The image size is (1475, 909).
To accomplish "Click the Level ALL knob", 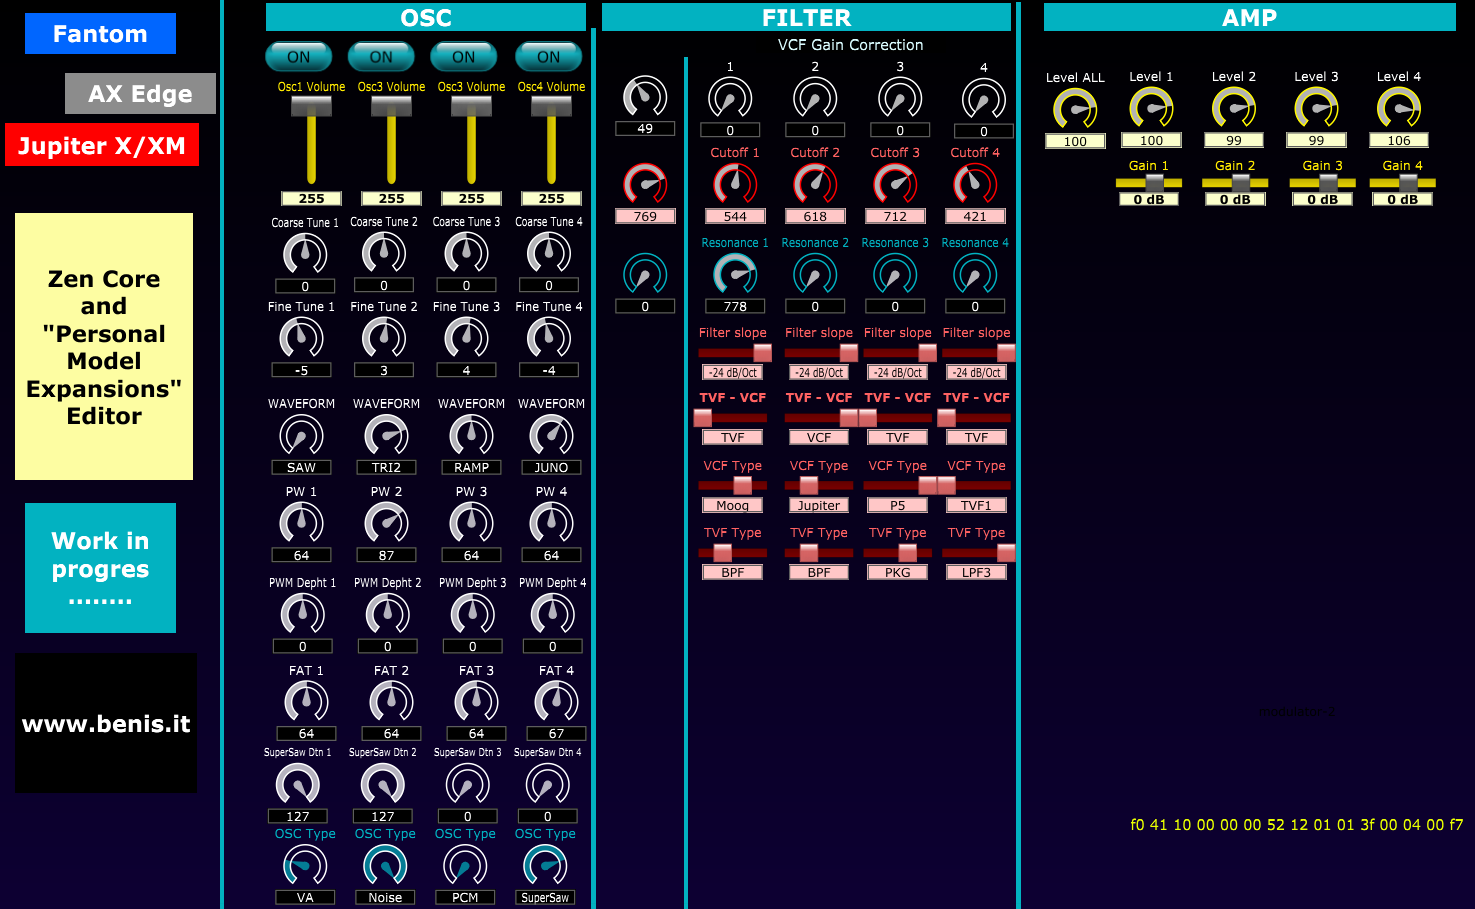I will [x=1075, y=109].
